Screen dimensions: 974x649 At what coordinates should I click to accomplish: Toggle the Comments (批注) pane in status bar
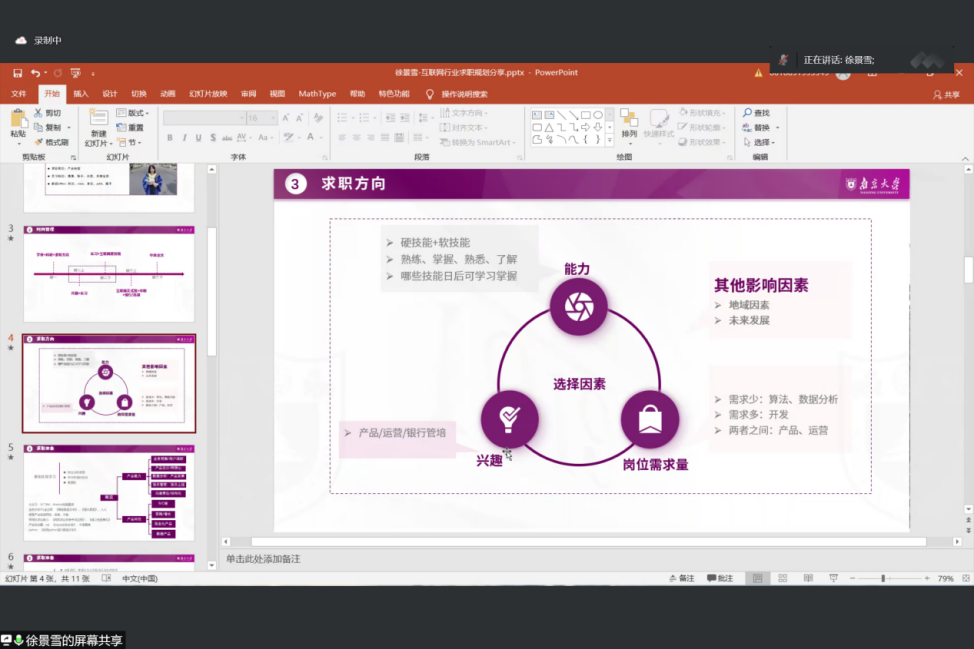pos(720,579)
